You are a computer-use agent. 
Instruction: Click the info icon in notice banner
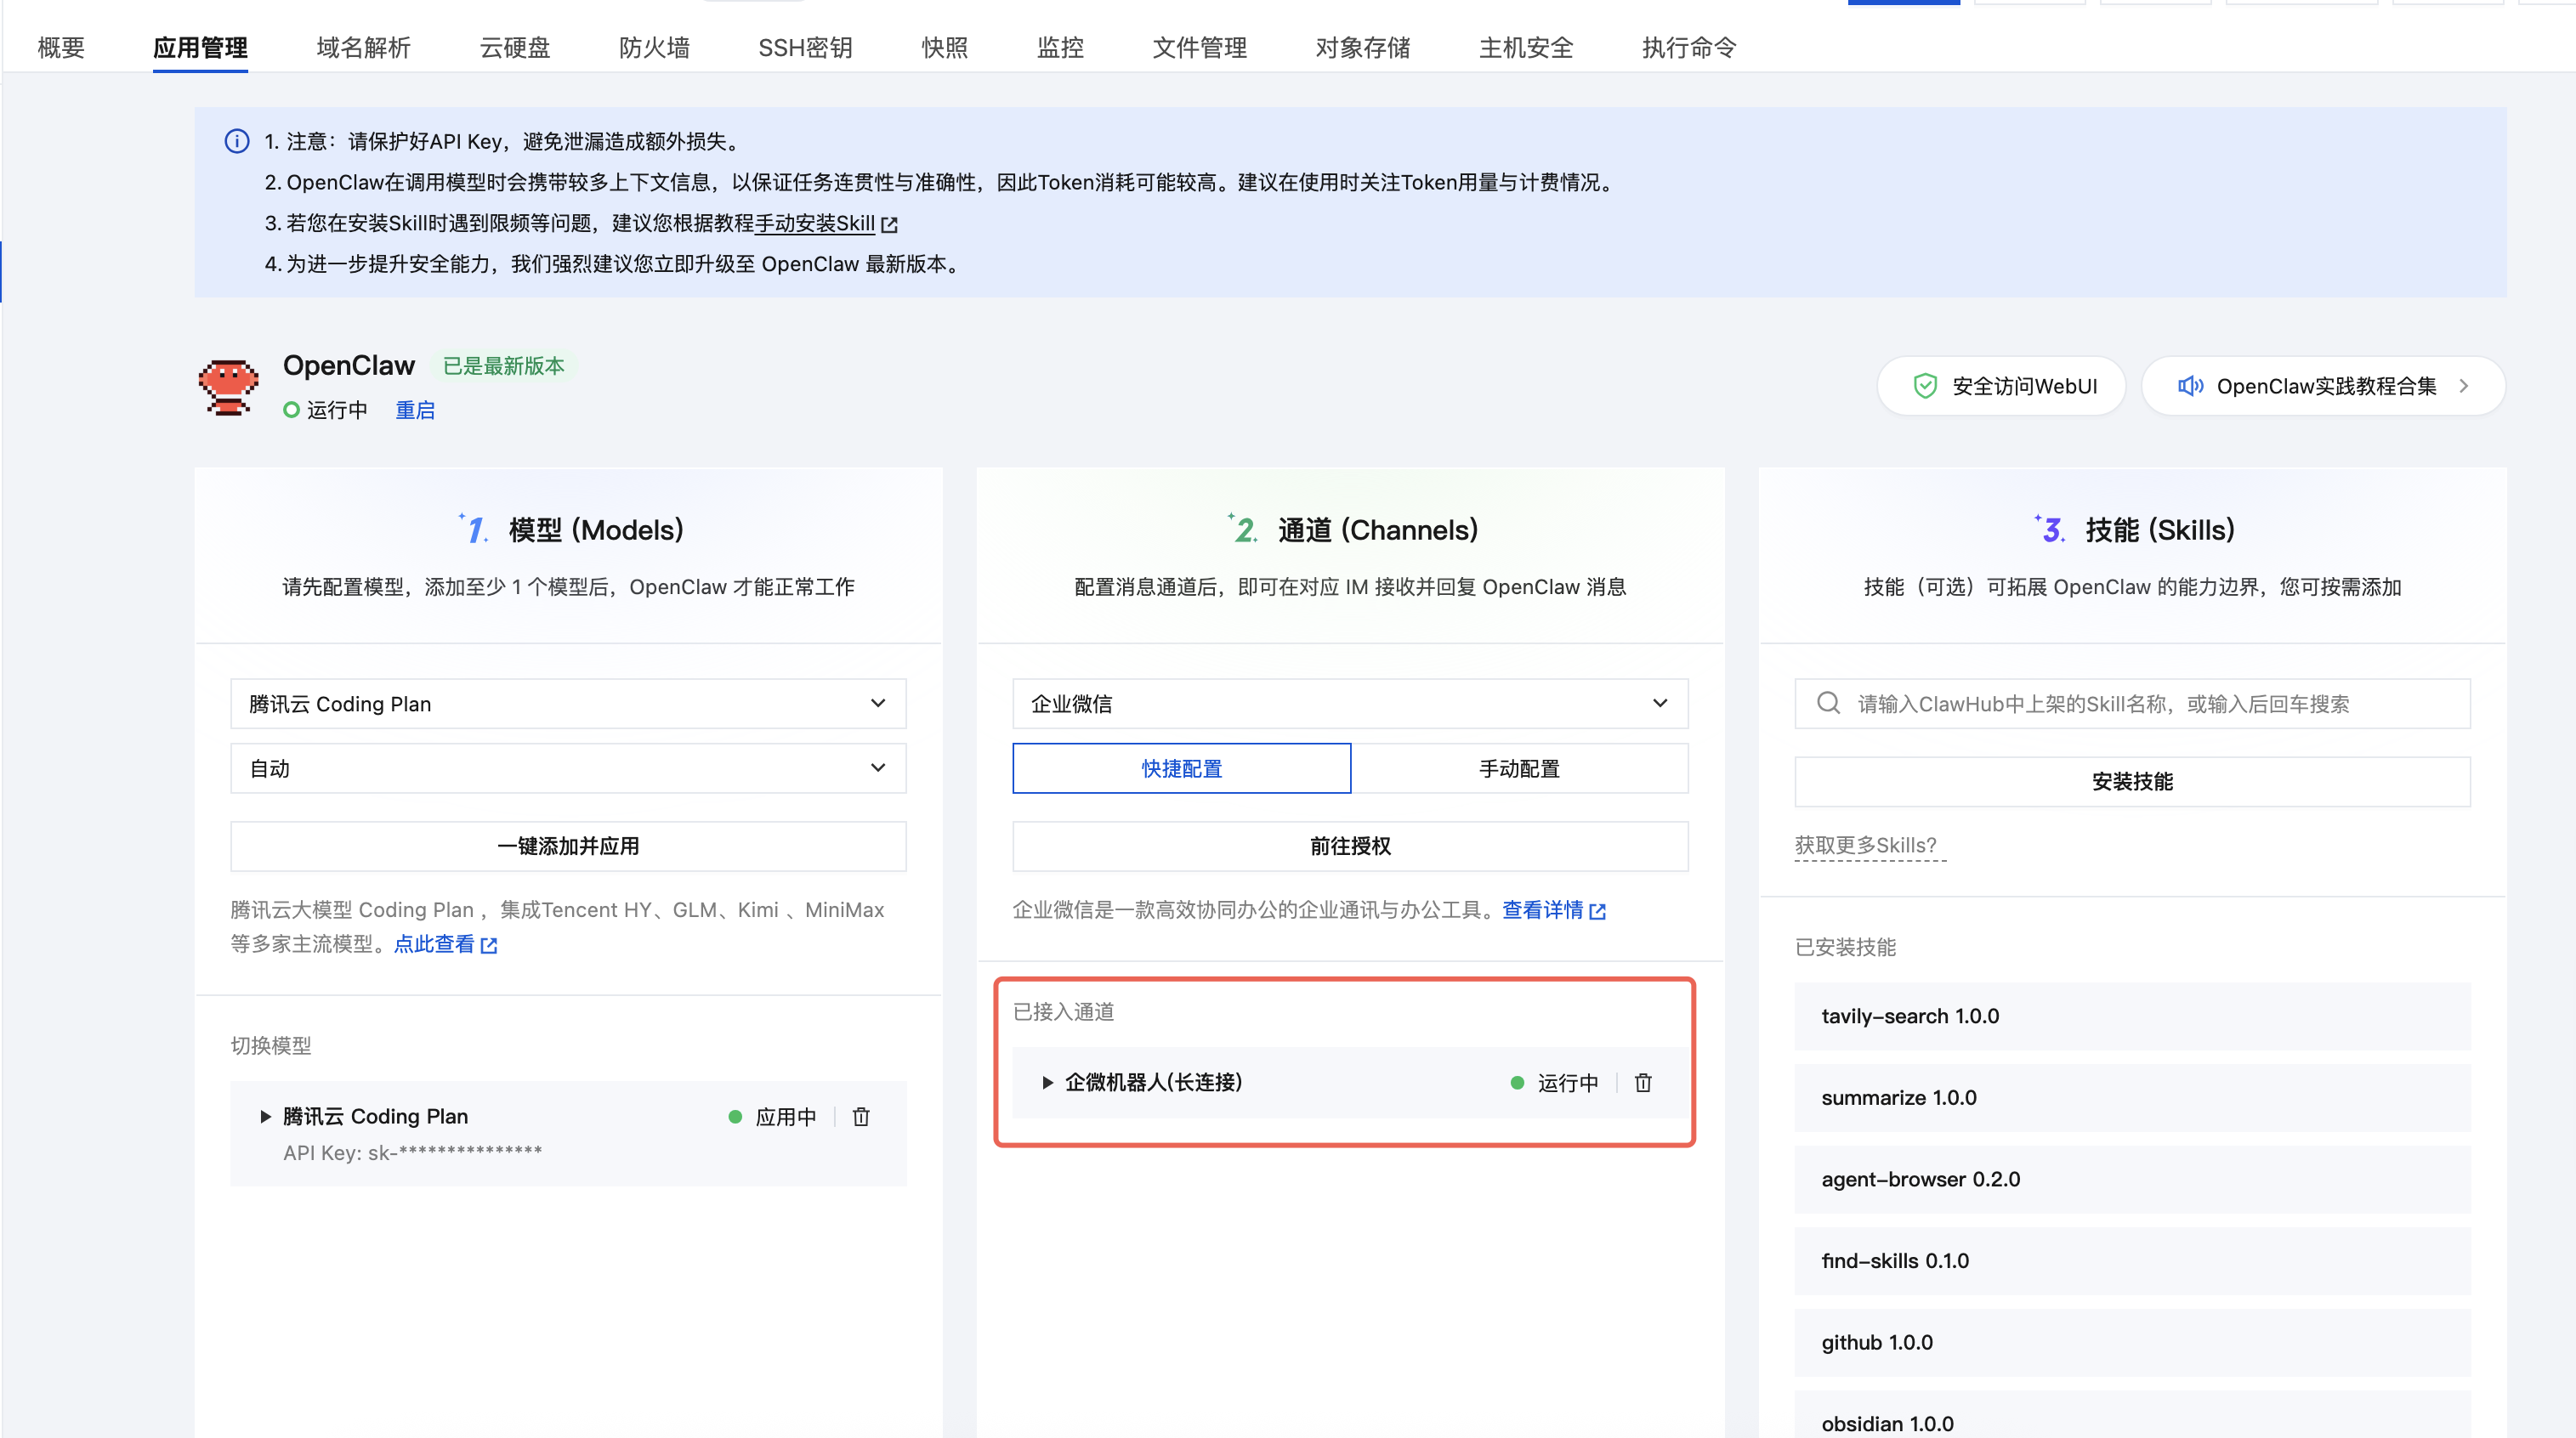click(237, 141)
